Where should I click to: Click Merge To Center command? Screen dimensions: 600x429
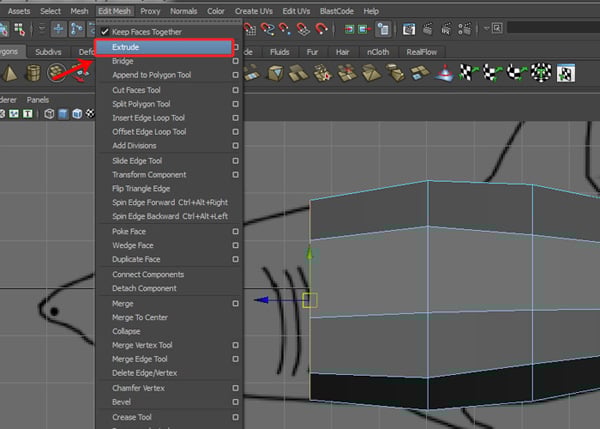coord(139,317)
